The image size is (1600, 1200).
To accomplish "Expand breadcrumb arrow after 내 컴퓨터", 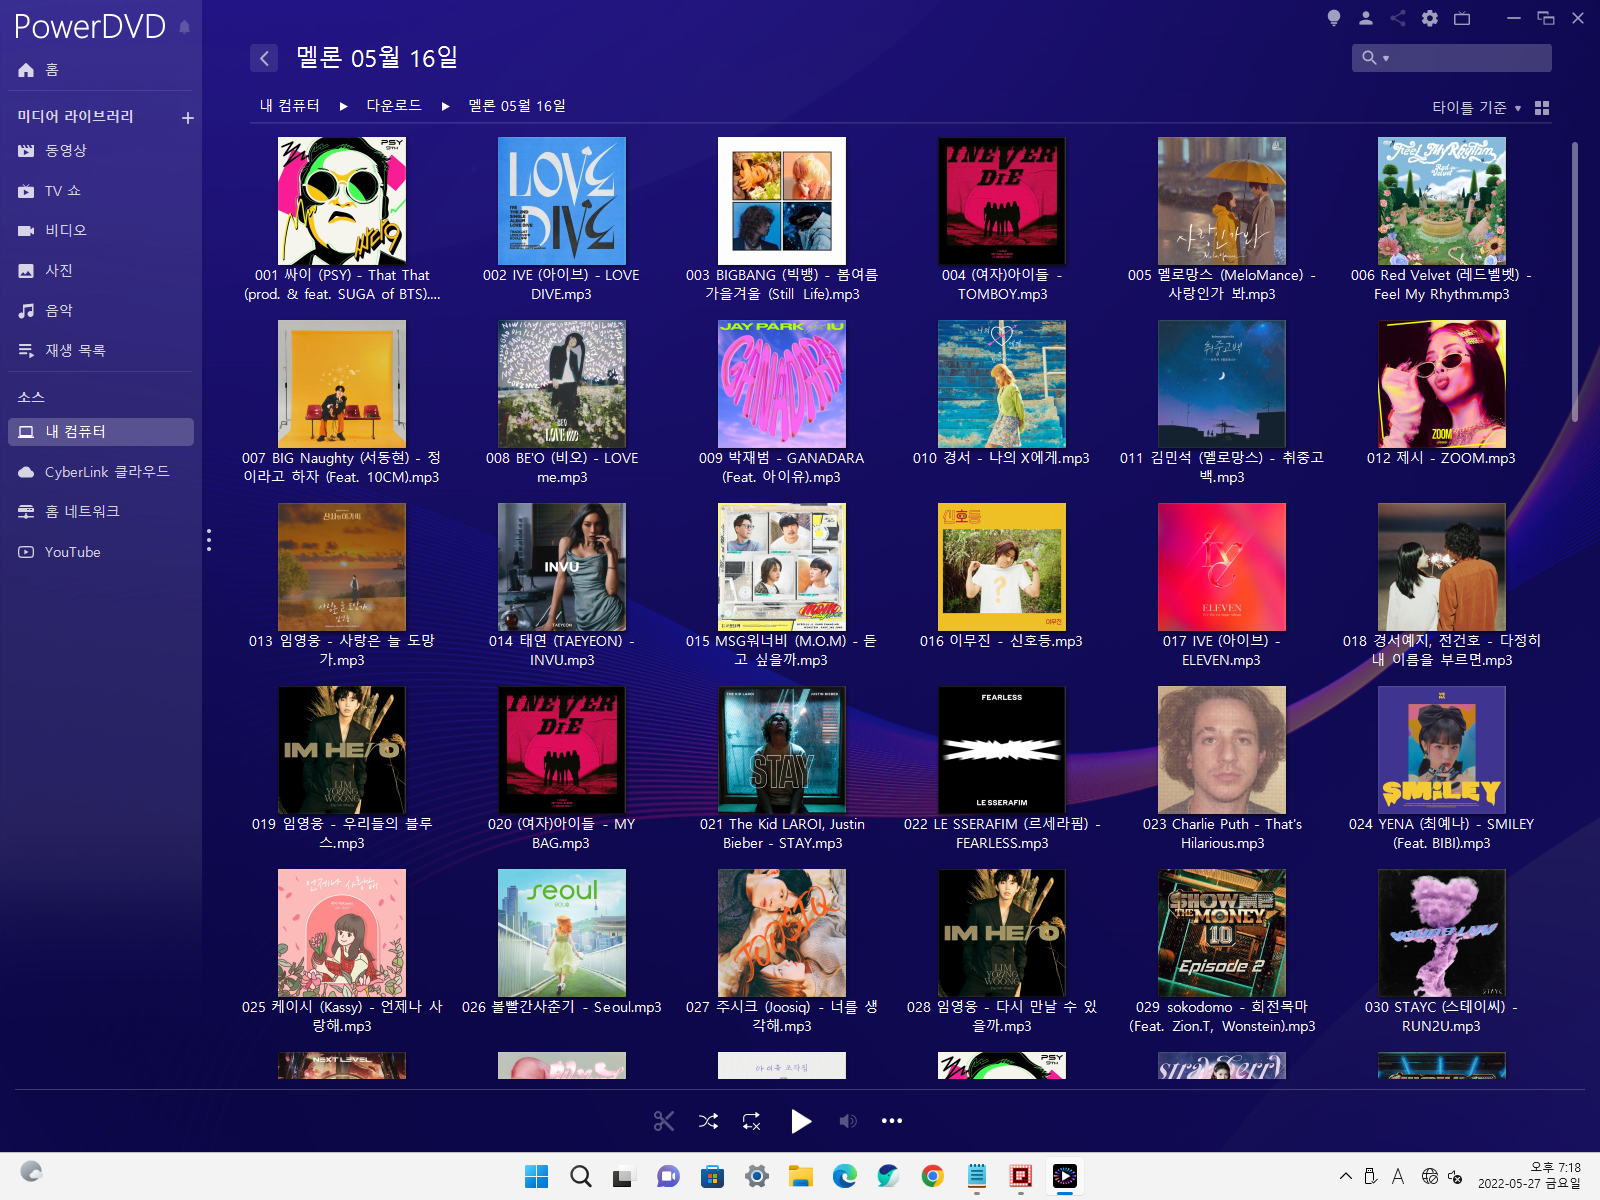I will (x=343, y=106).
